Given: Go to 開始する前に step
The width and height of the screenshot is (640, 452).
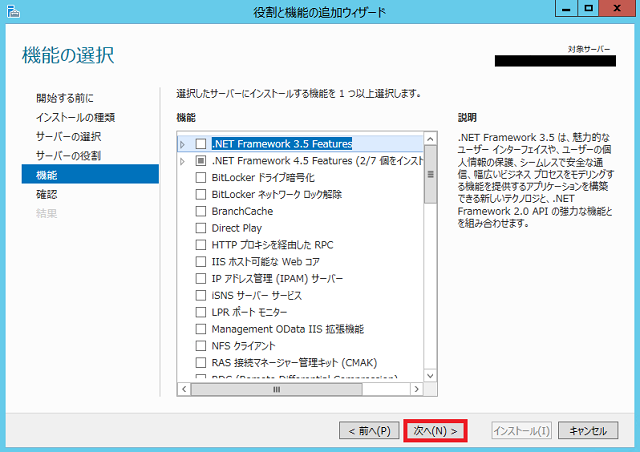Looking at the screenshot, I should coord(65,98).
